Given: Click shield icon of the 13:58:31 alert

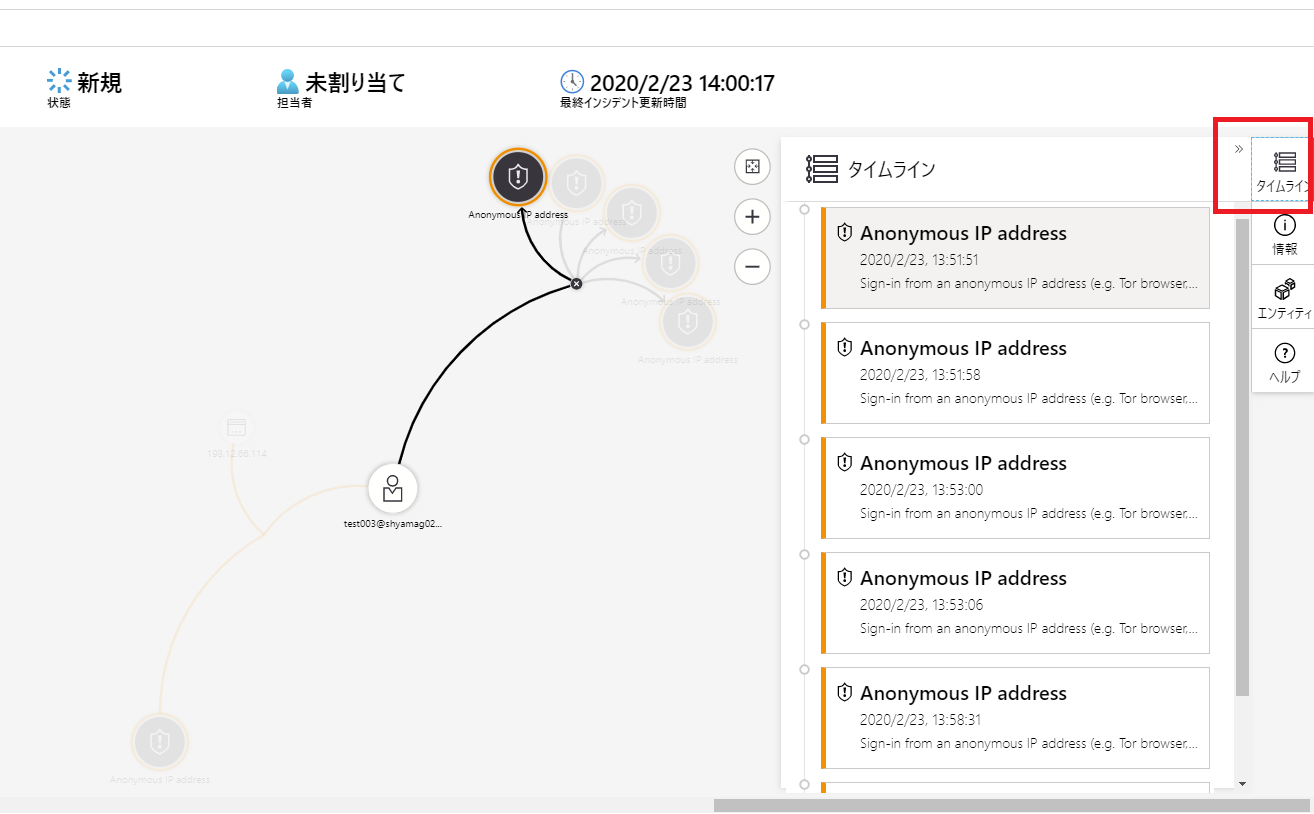Looking at the screenshot, I should [844, 692].
